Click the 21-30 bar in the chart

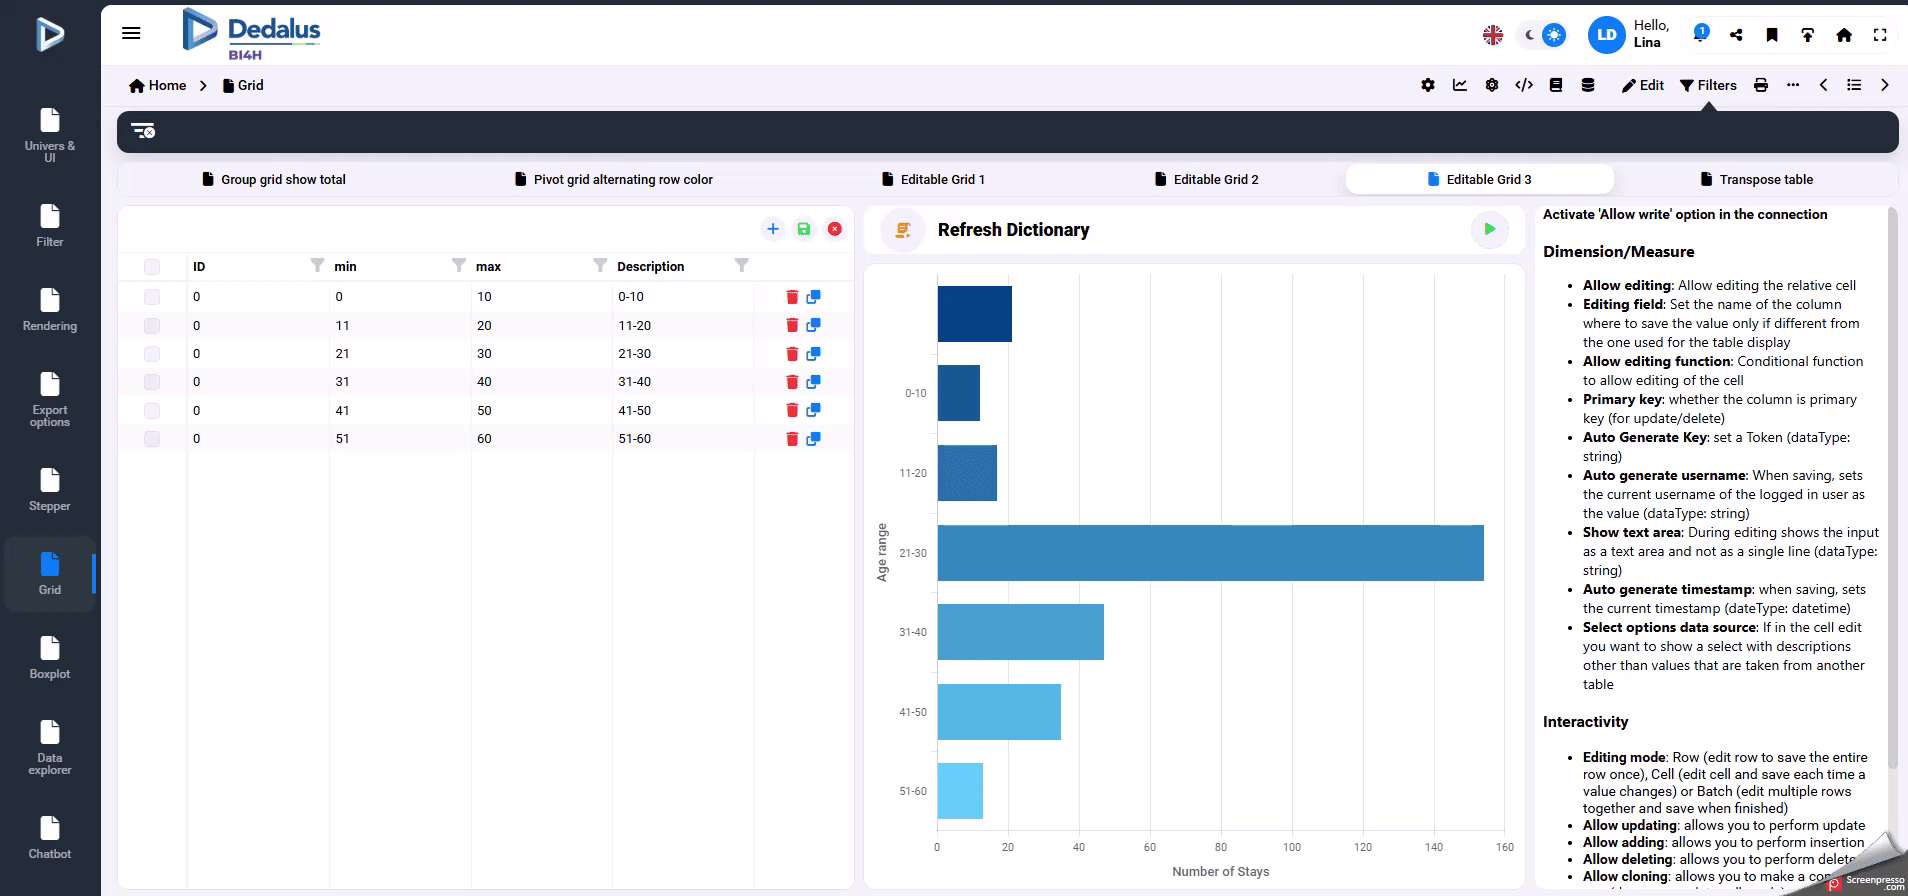tap(1210, 553)
